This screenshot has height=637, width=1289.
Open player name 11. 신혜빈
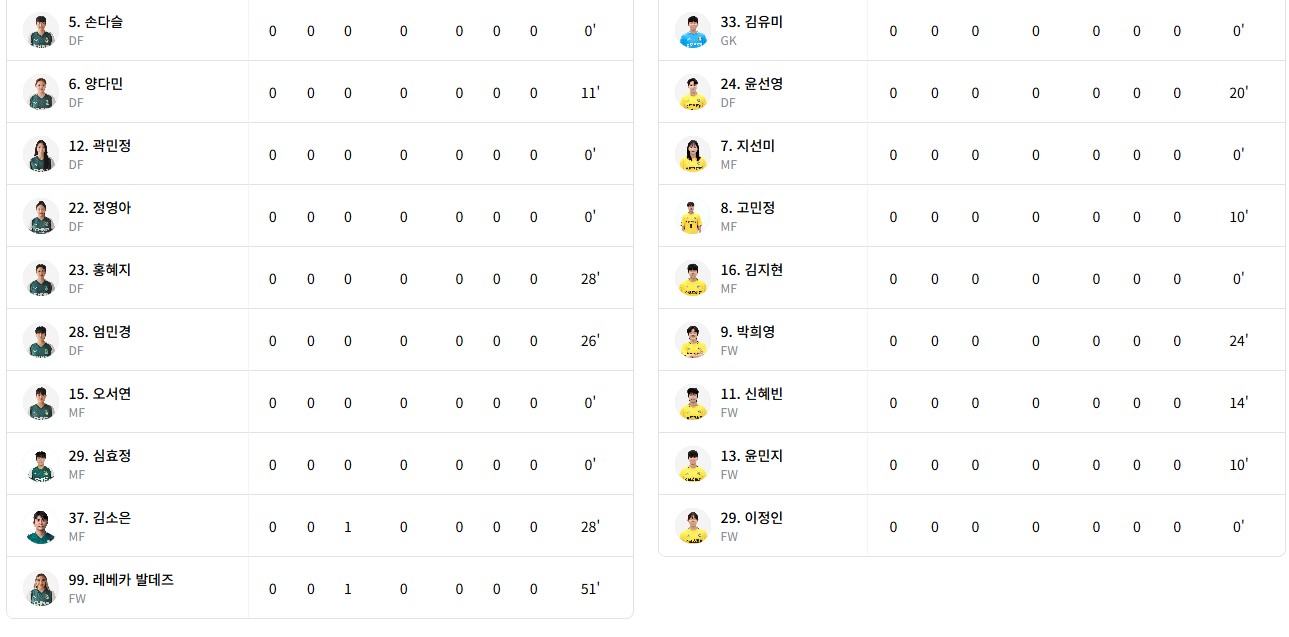click(x=752, y=394)
